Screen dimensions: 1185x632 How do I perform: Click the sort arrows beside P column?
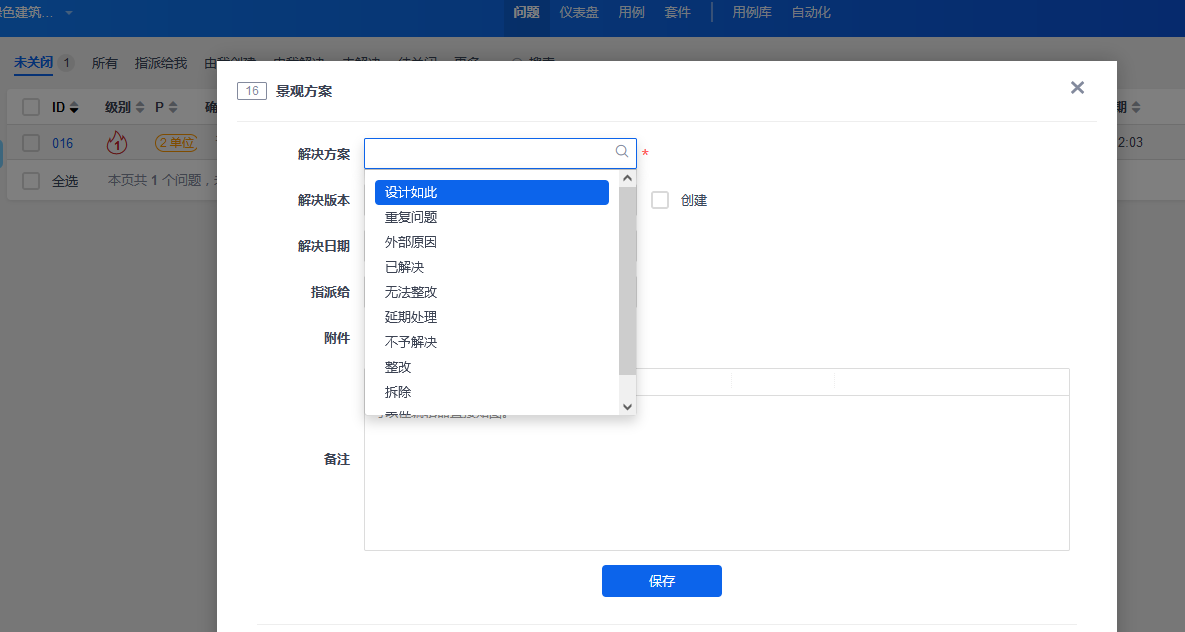tap(173, 108)
